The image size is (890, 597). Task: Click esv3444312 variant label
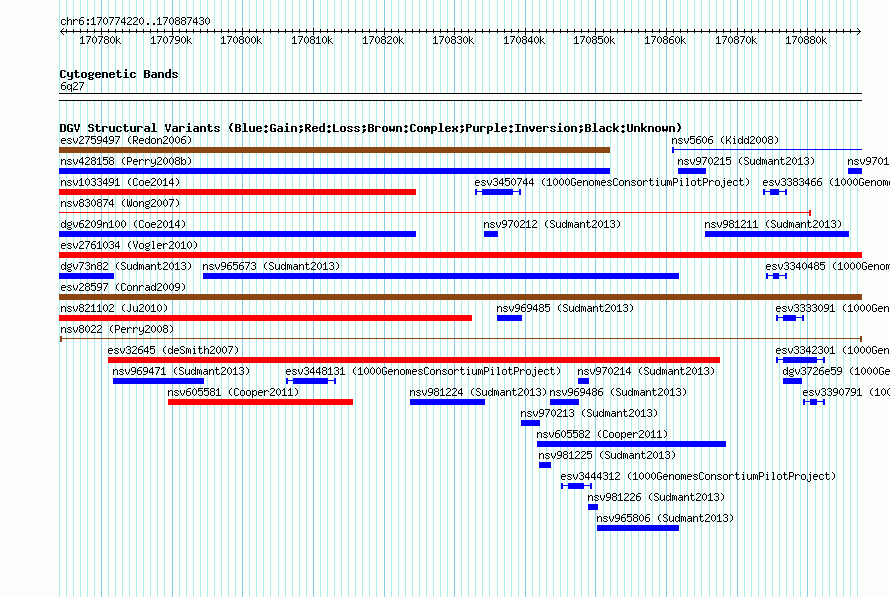click(x=698, y=476)
